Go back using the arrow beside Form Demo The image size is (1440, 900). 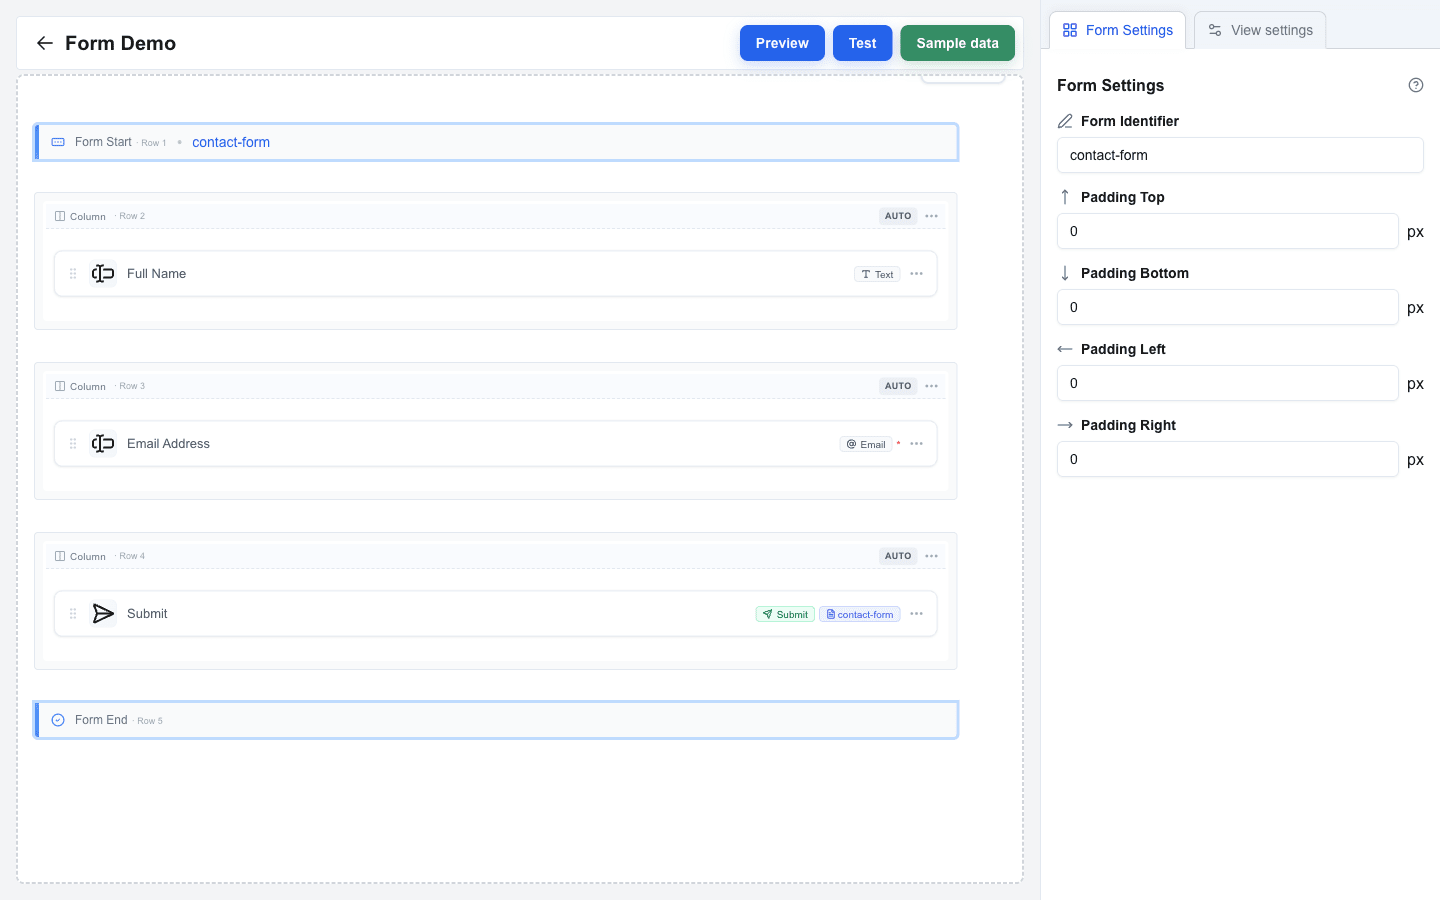(x=44, y=43)
